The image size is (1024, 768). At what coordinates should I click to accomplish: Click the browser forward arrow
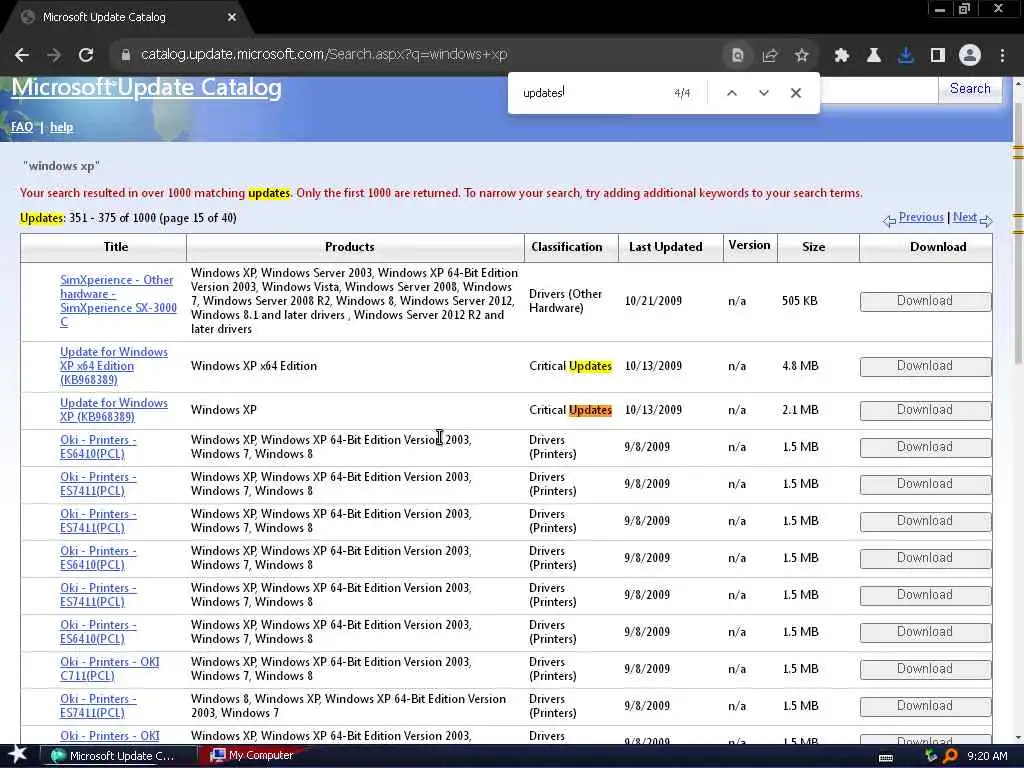54,55
